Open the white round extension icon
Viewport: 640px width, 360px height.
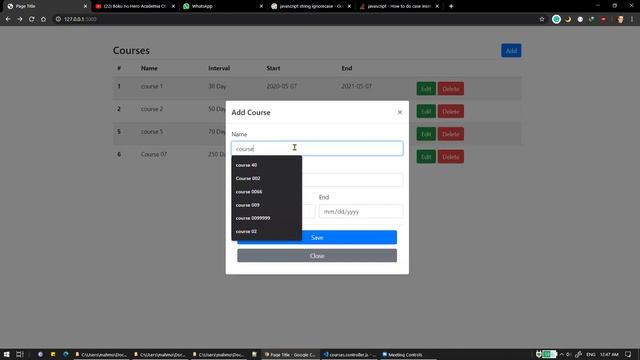pos(580,19)
